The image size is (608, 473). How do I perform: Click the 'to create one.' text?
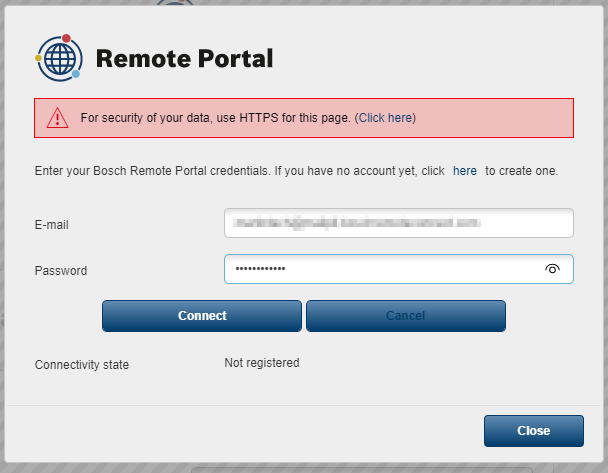(522, 171)
